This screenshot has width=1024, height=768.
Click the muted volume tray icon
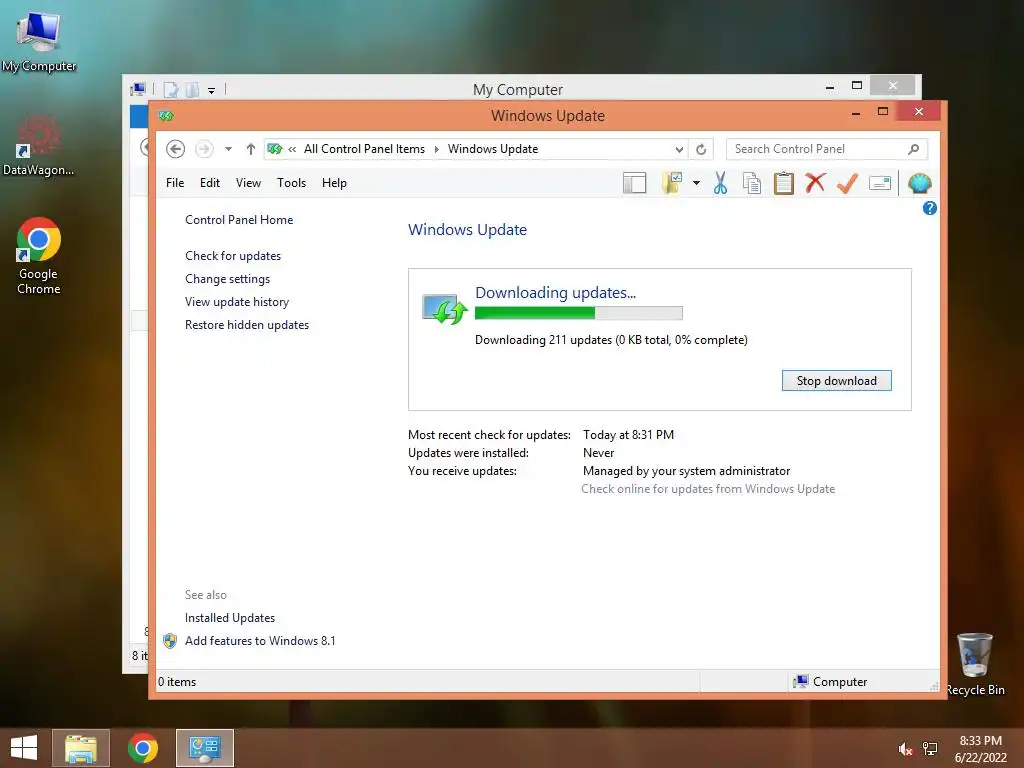(x=905, y=749)
